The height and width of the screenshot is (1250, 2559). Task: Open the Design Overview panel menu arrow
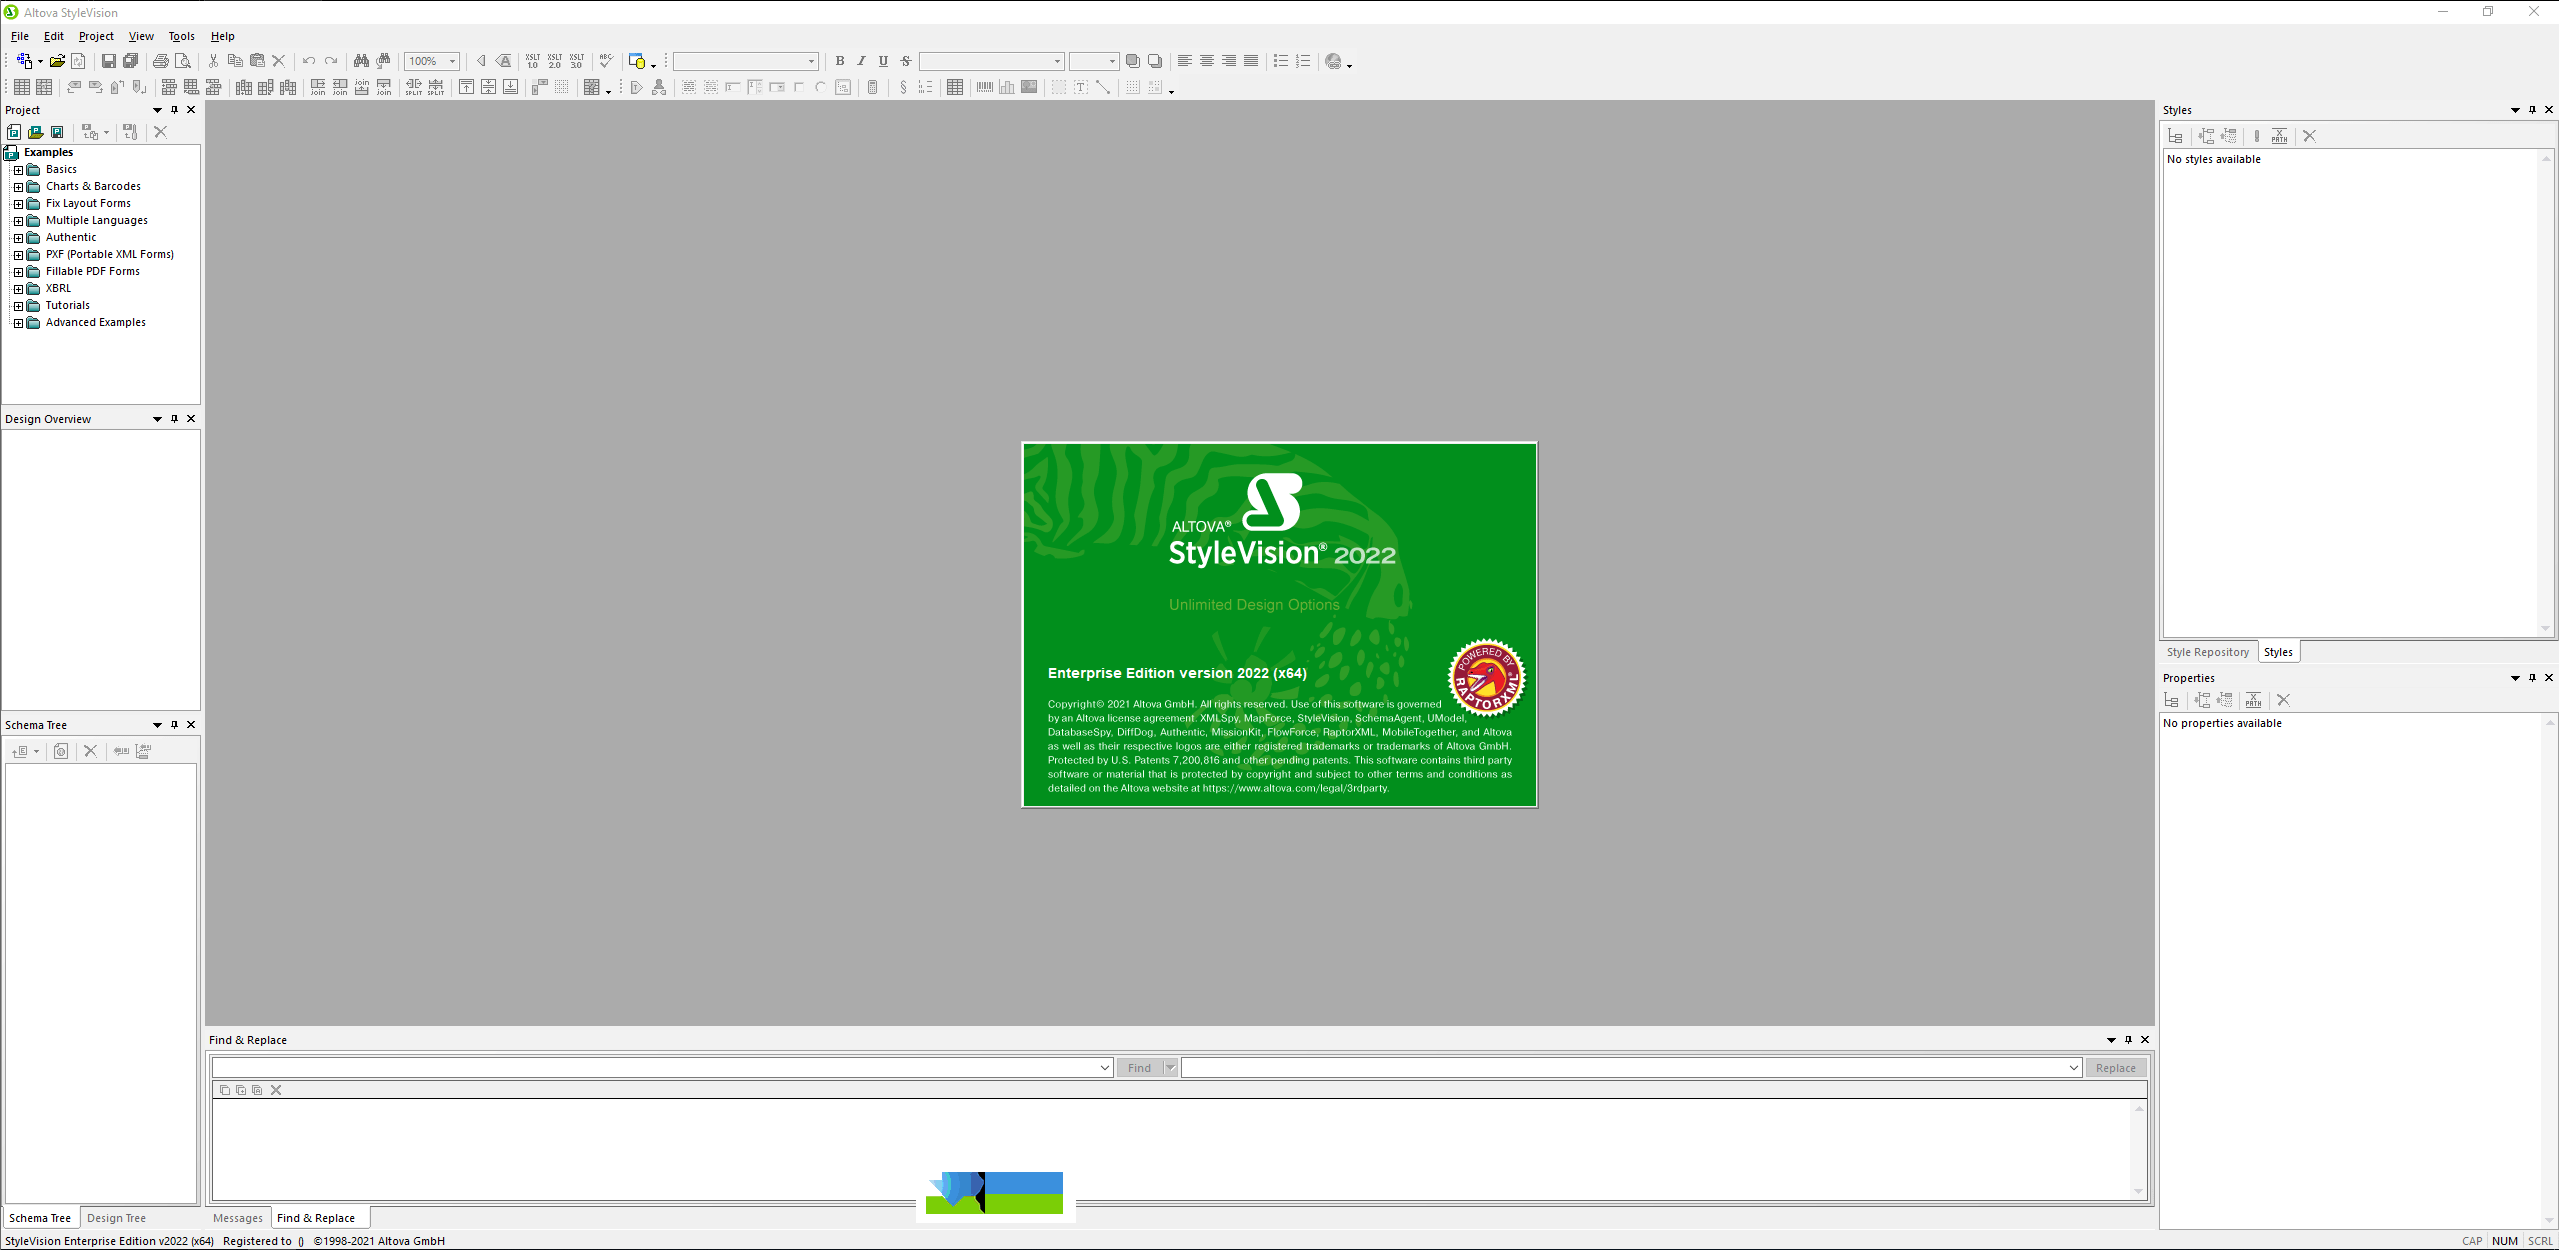(x=157, y=419)
